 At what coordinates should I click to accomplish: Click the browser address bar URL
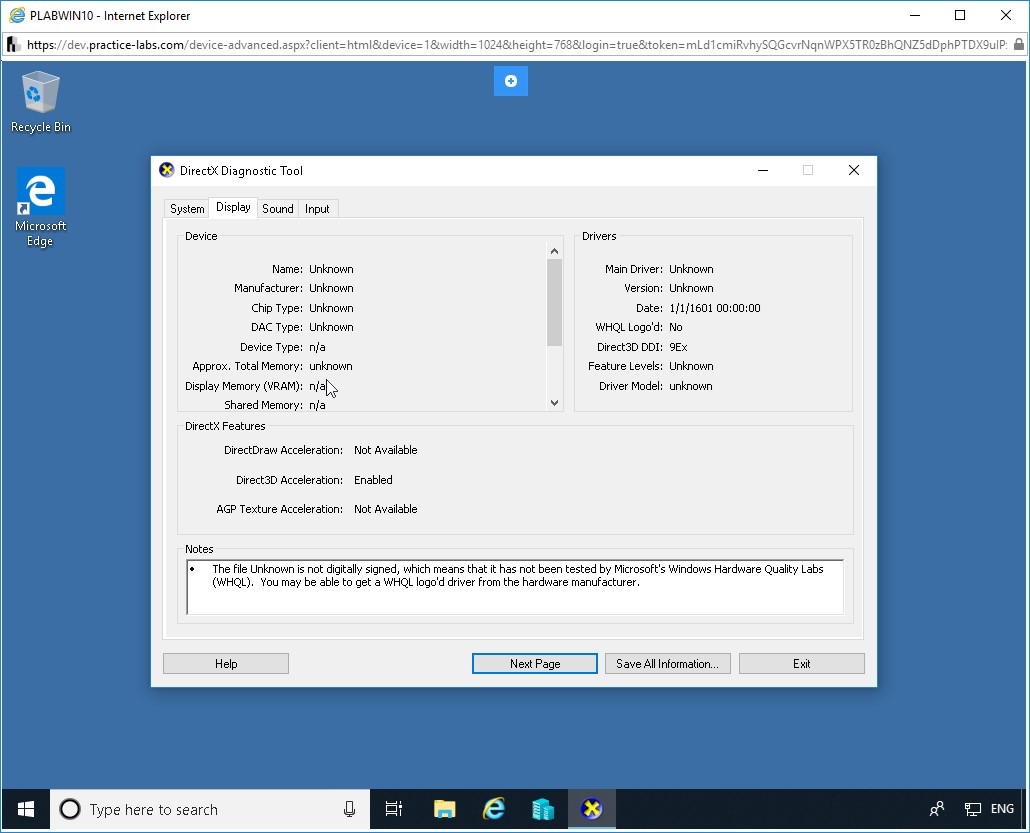pyautogui.click(x=516, y=45)
